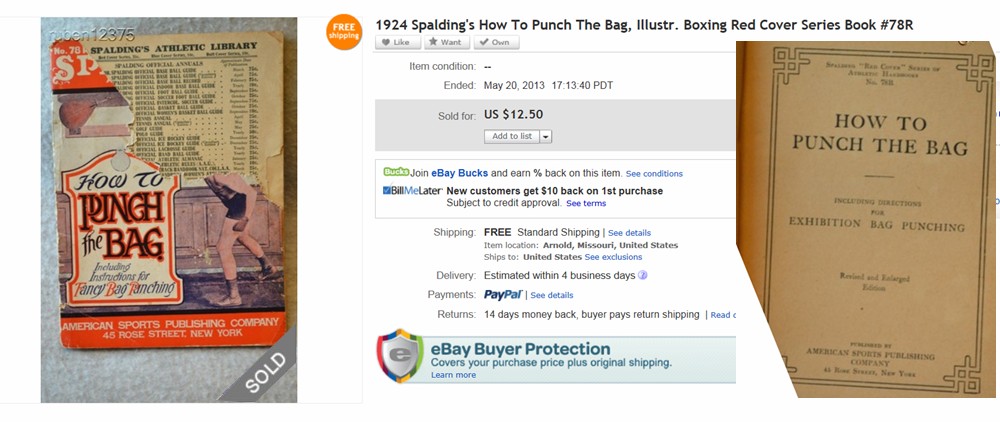Click the delivery estimate help icon

[x=642, y=275]
